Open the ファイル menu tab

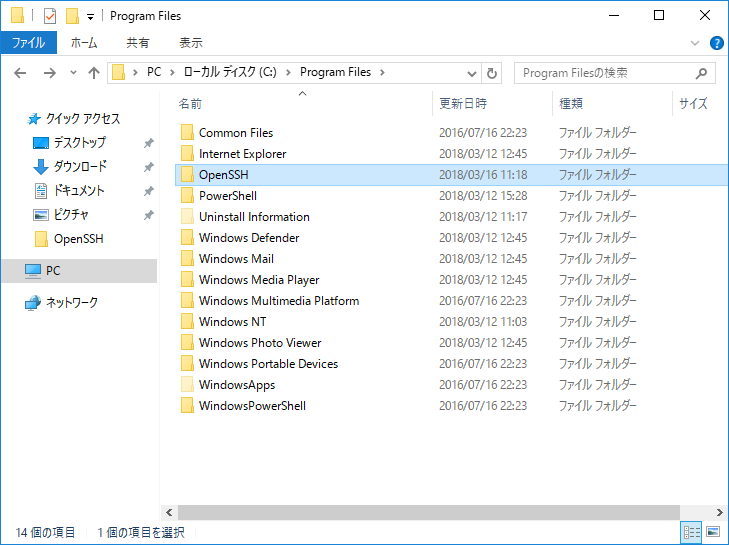coord(28,43)
